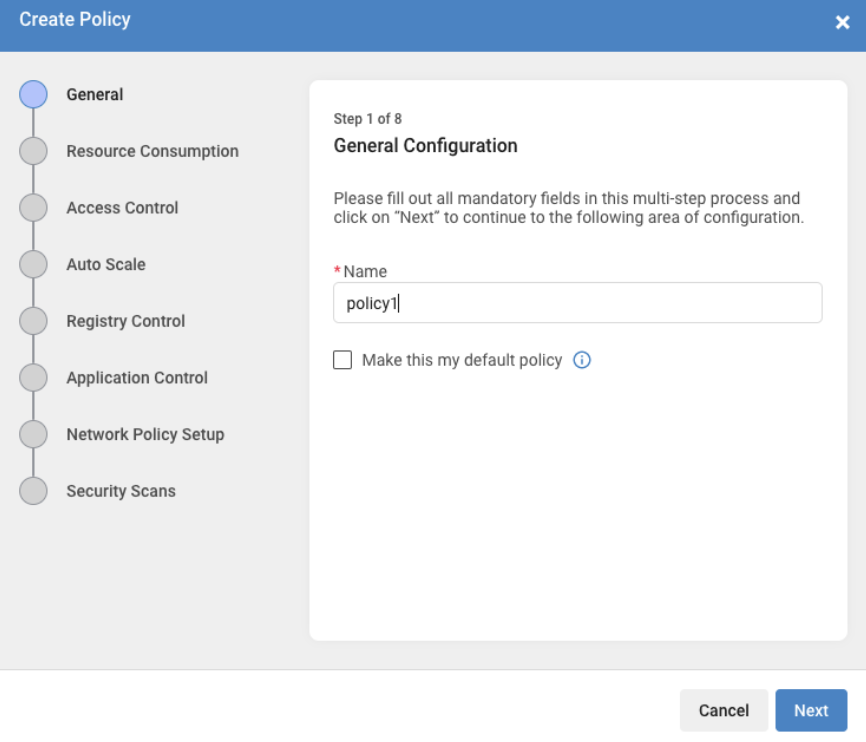
Task: Select the Registry Control step label
Action: (x=125, y=321)
